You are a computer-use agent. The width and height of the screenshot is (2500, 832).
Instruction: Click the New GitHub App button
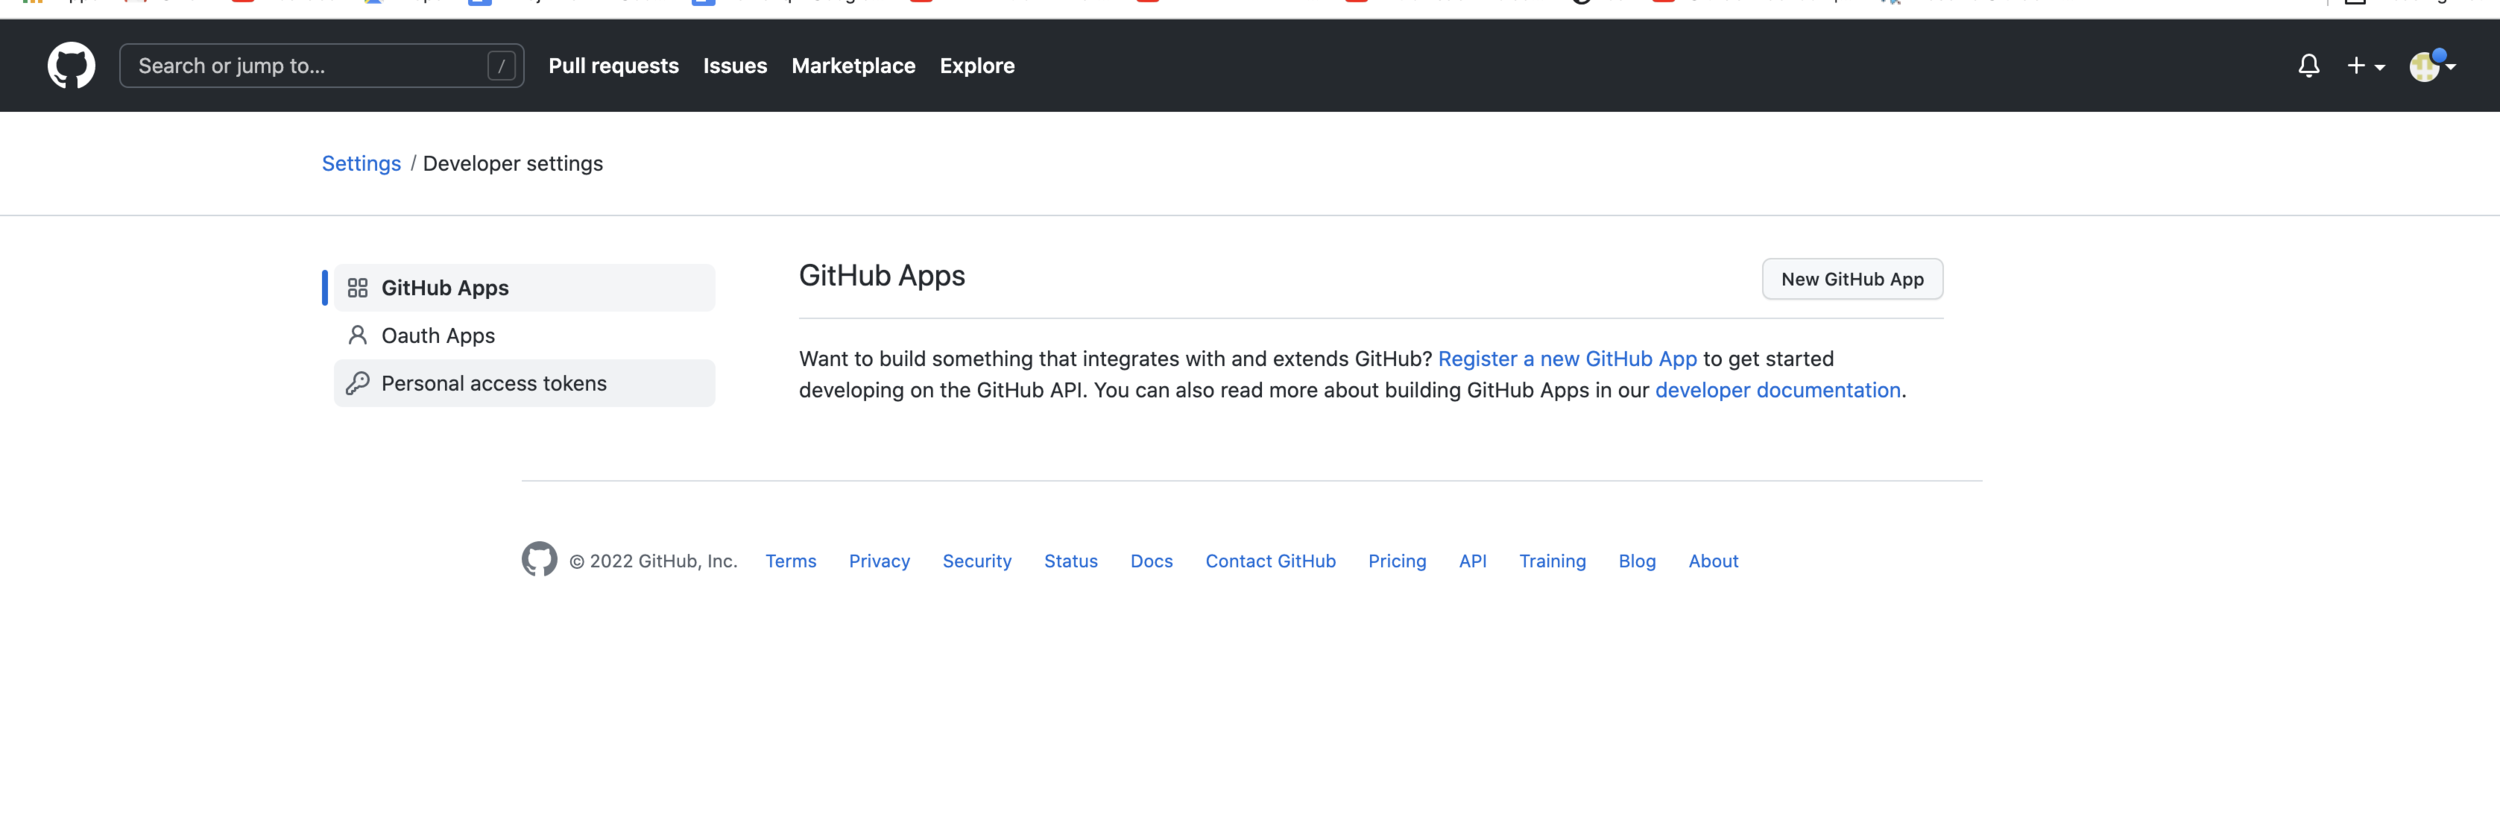pos(1852,279)
